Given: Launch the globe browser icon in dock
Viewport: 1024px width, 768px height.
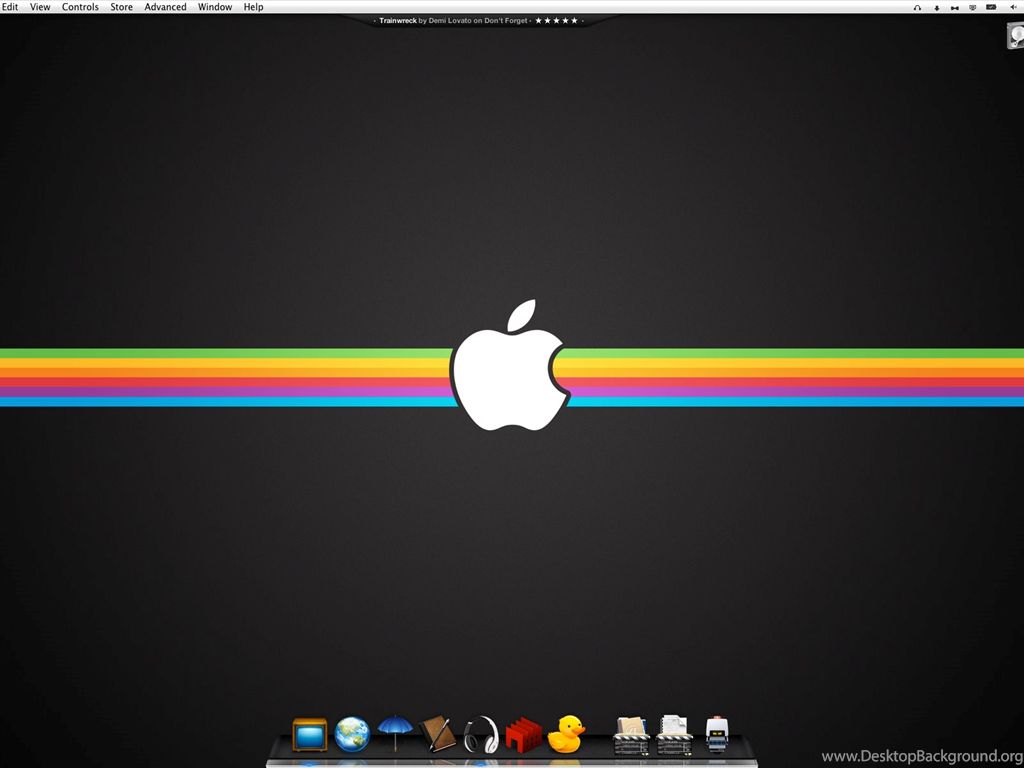Looking at the screenshot, I should [352, 734].
